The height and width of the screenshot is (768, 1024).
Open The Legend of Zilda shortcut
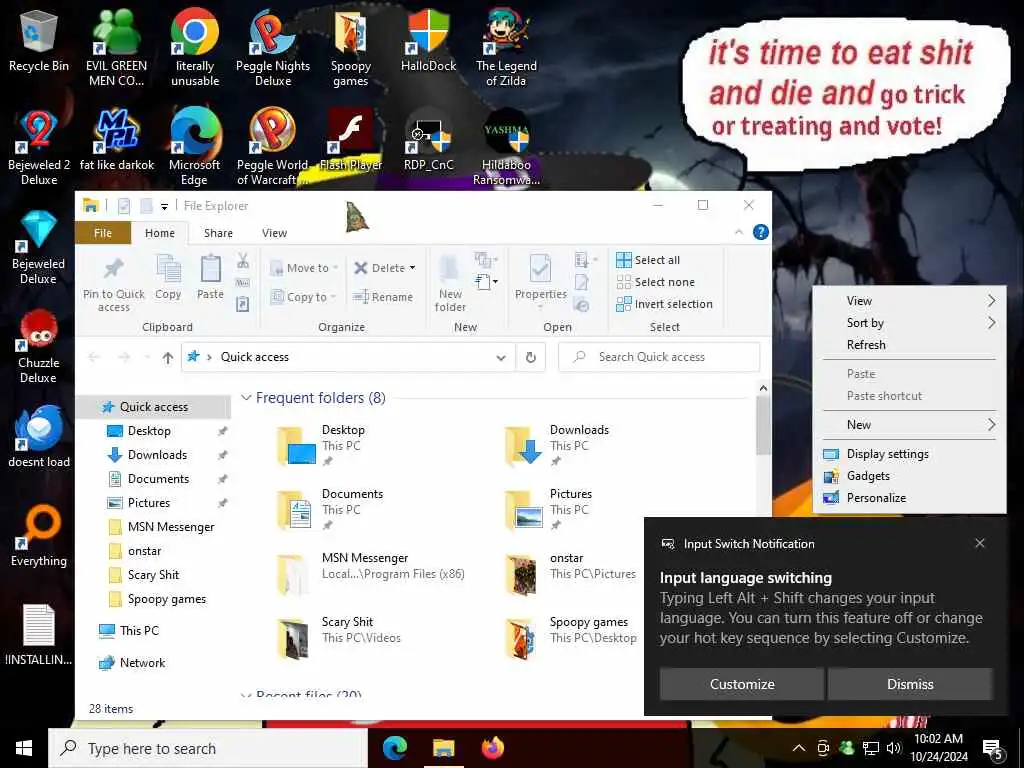pos(506,47)
